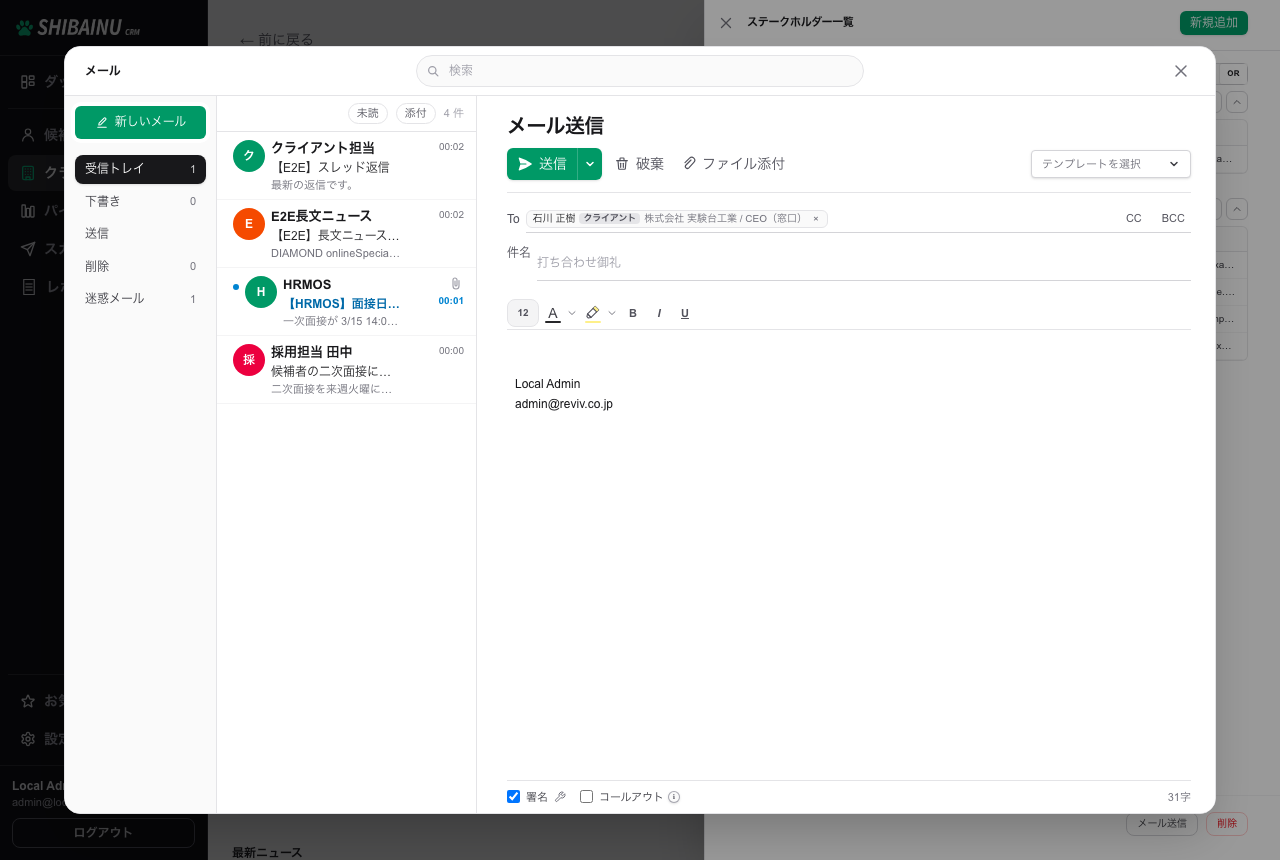Screen dimensions: 1280x860
Task: Click the ファイル添付 attach file button
Action: click(x=734, y=164)
